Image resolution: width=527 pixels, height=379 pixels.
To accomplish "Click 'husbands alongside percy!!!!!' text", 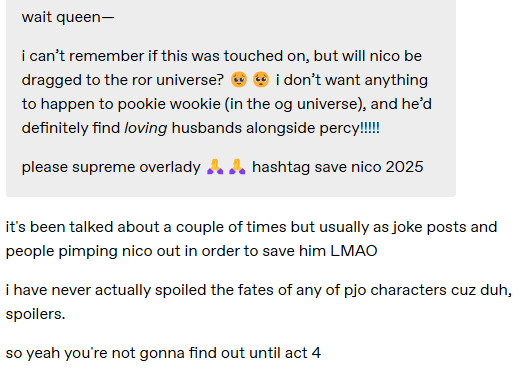I will point(276,128).
